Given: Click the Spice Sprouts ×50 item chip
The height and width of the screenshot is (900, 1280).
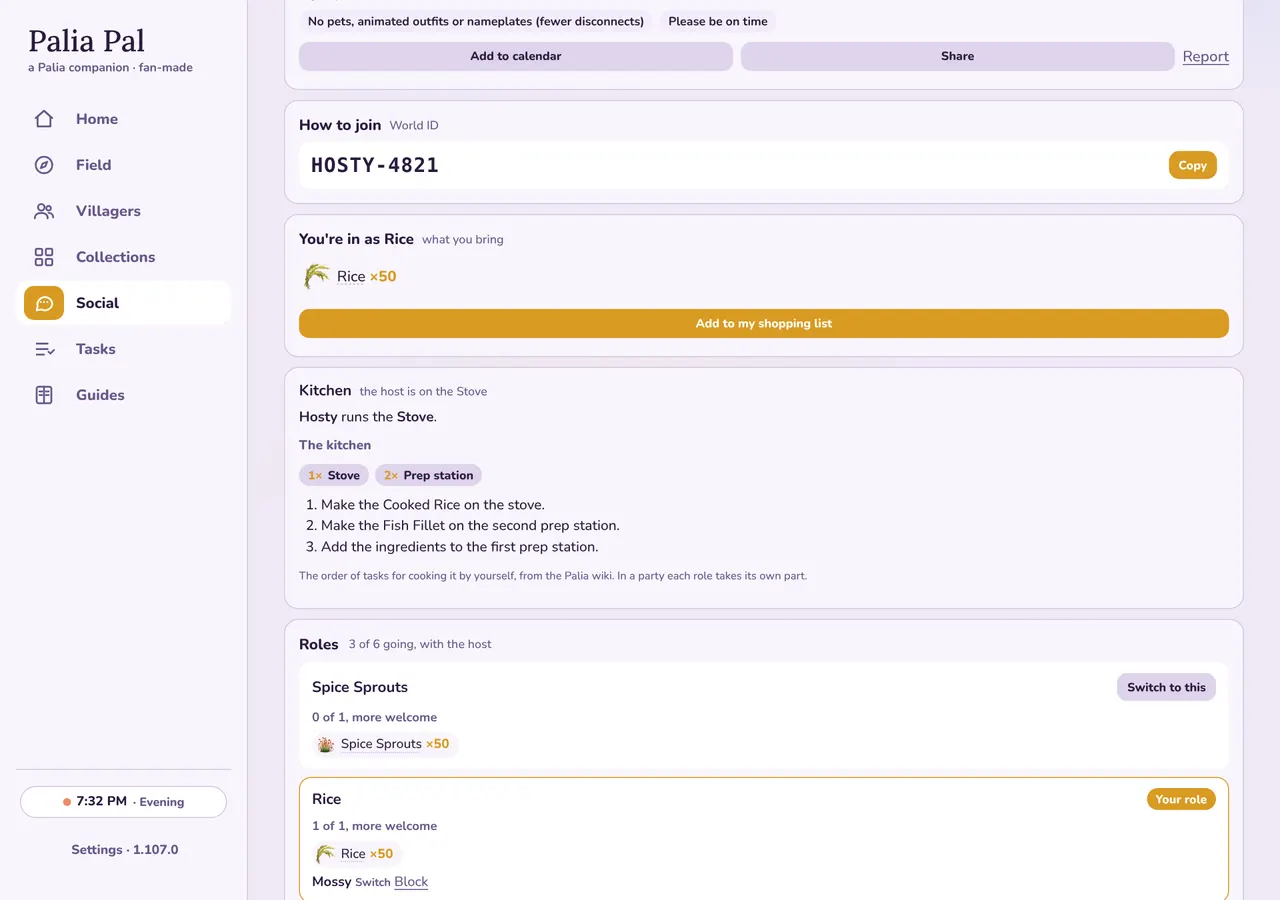Looking at the screenshot, I should coord(385,744).
